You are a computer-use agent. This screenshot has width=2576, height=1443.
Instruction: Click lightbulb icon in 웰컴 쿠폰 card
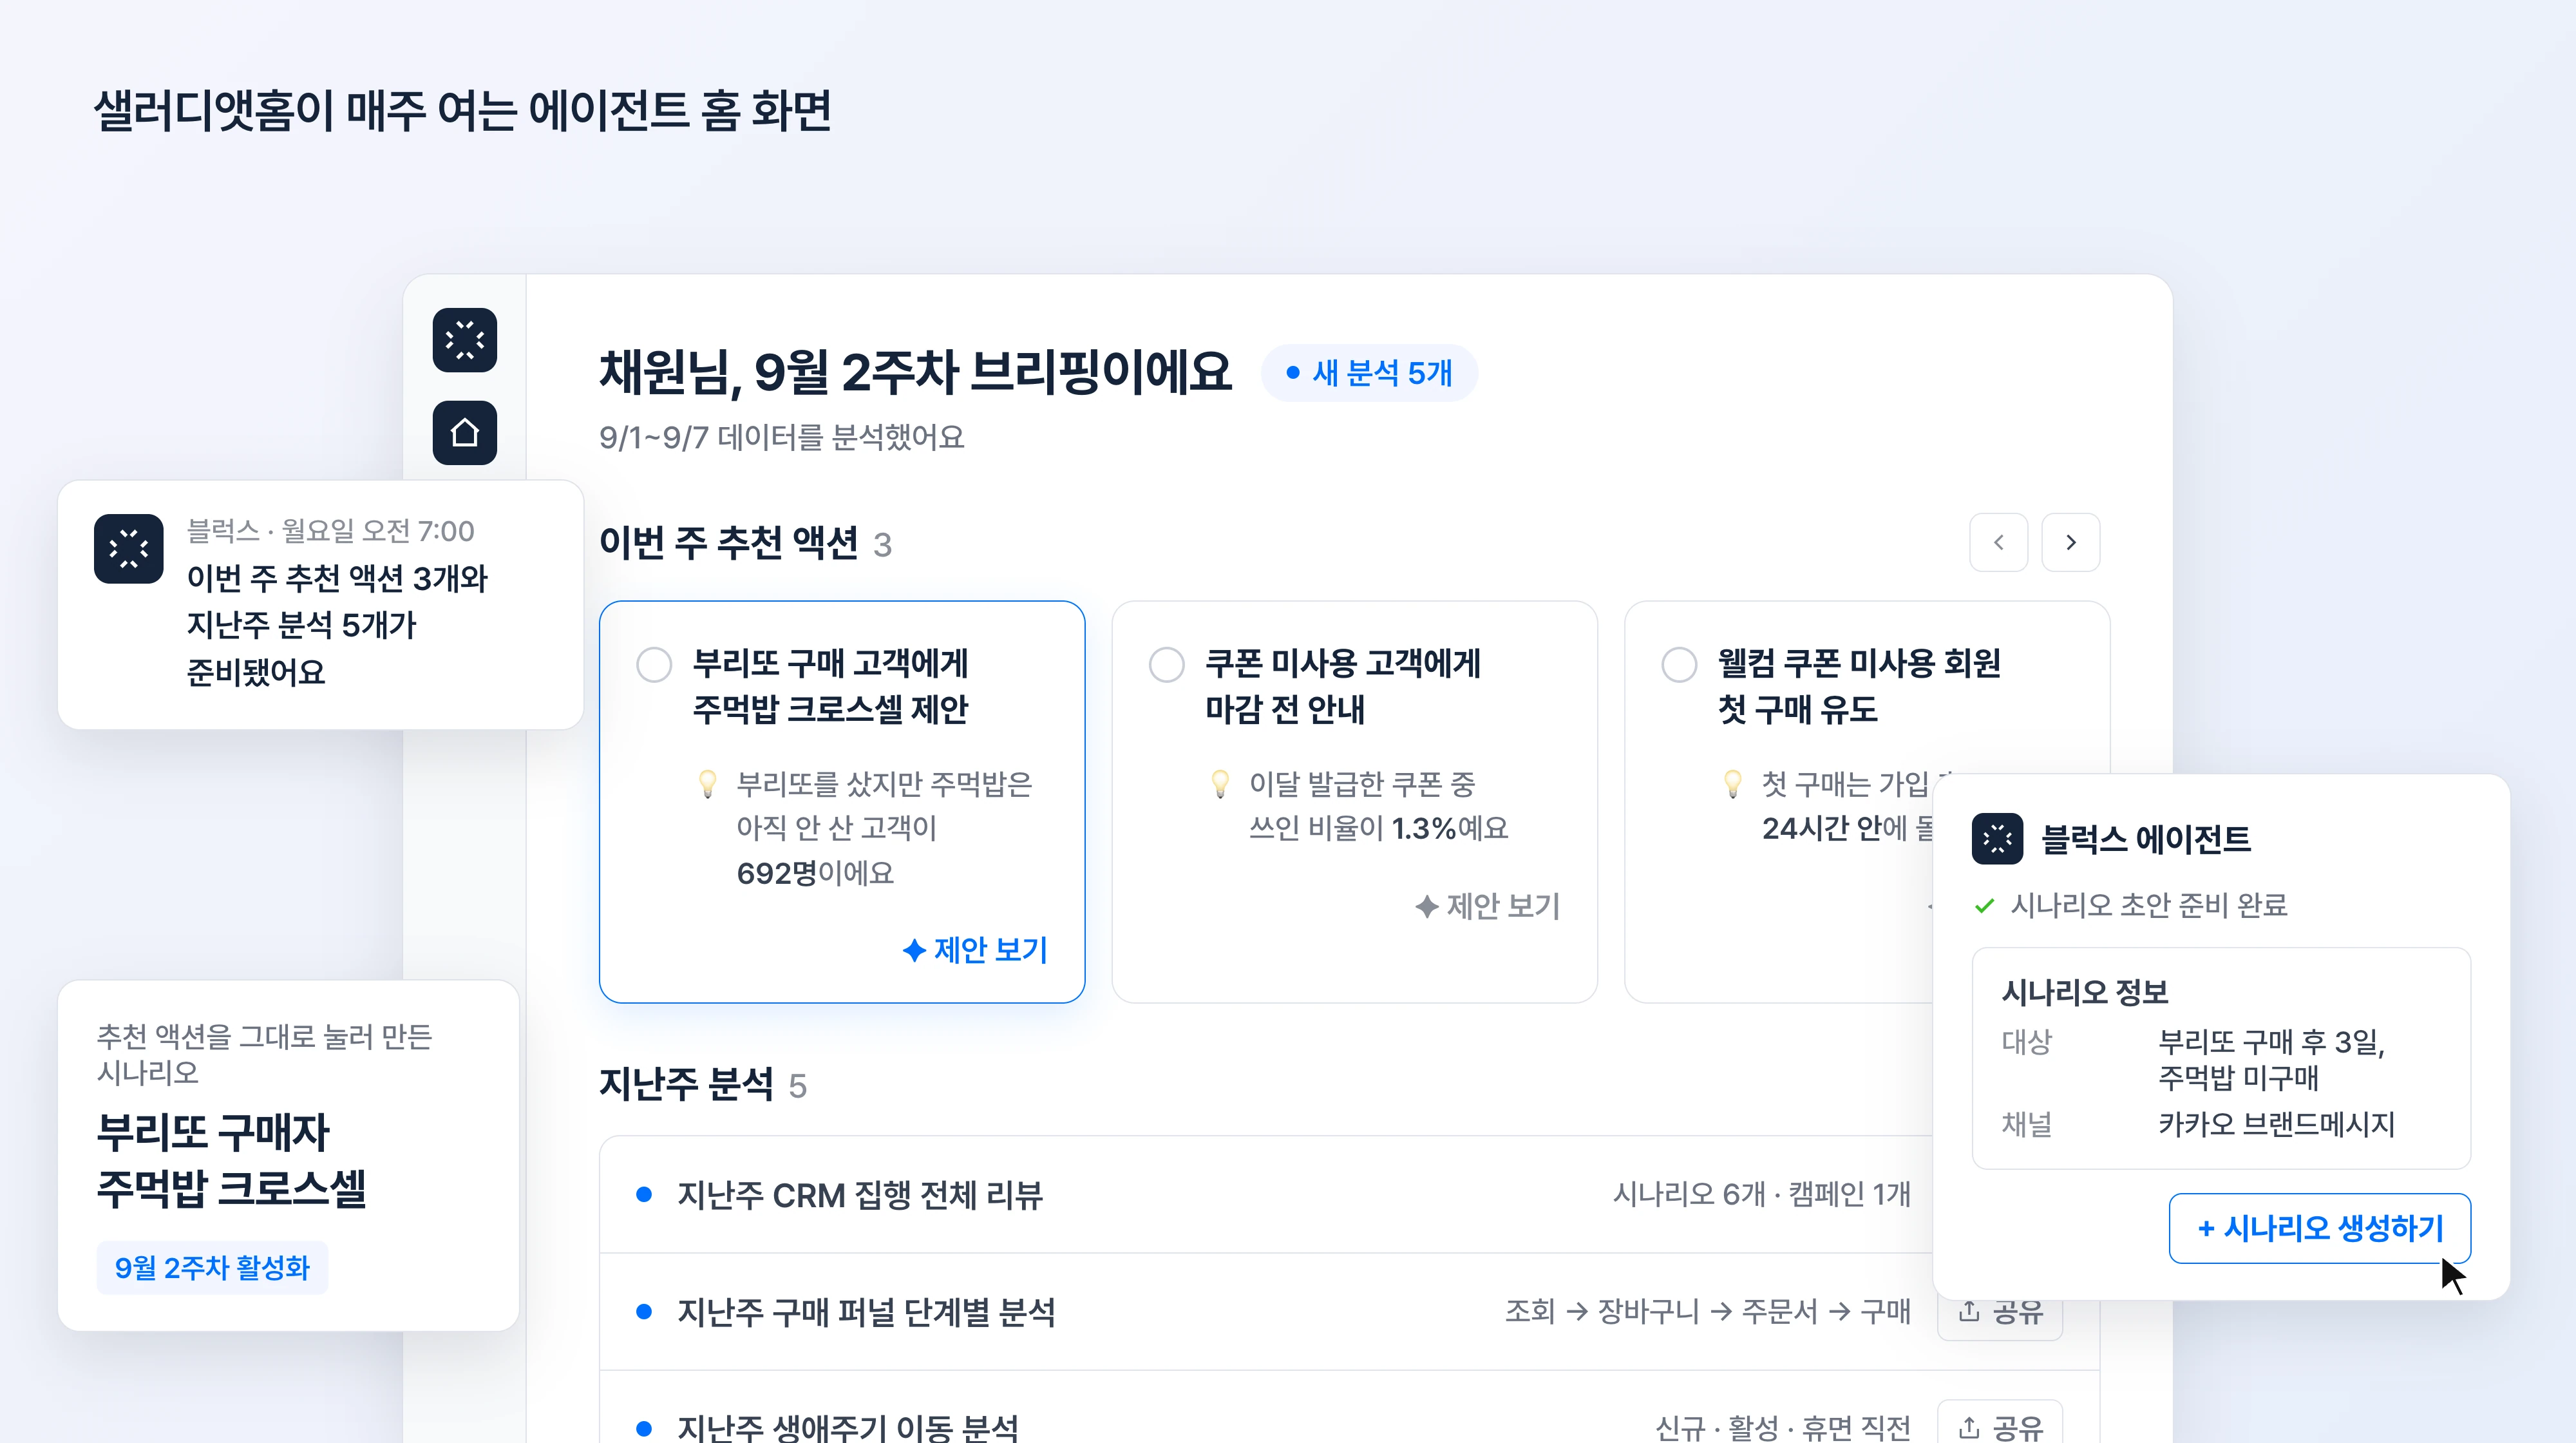tap(1733, 784)
